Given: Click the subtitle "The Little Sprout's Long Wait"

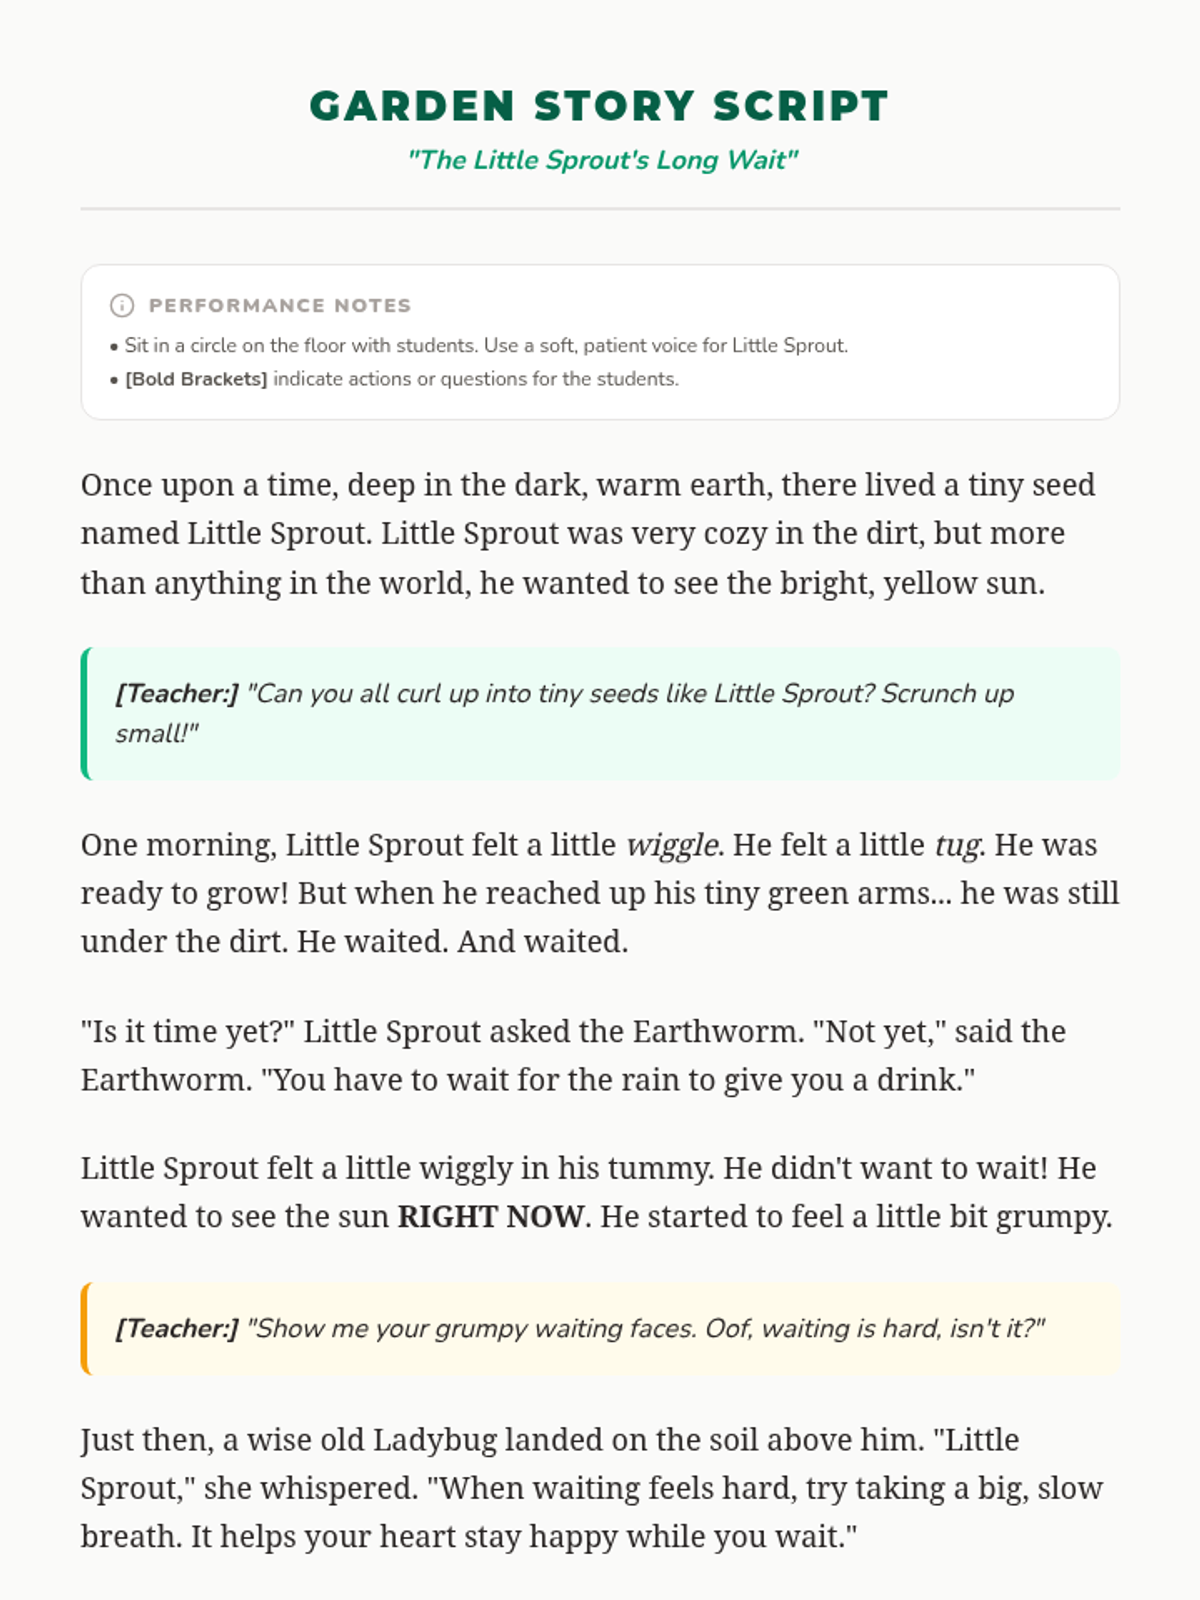Looking at the screenshot, I should (x=602, y=160).
